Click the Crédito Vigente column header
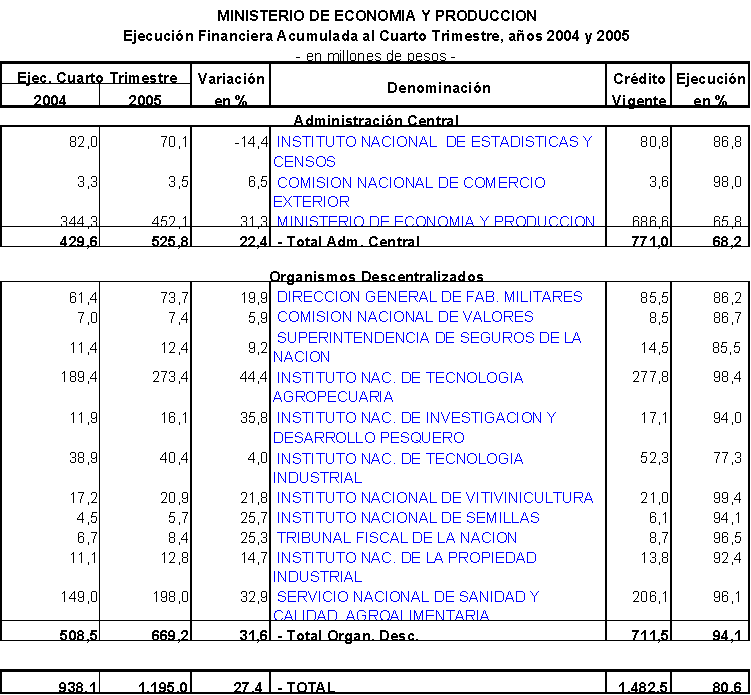This screenshot has height=695, width=751. [x=639, y=89]
